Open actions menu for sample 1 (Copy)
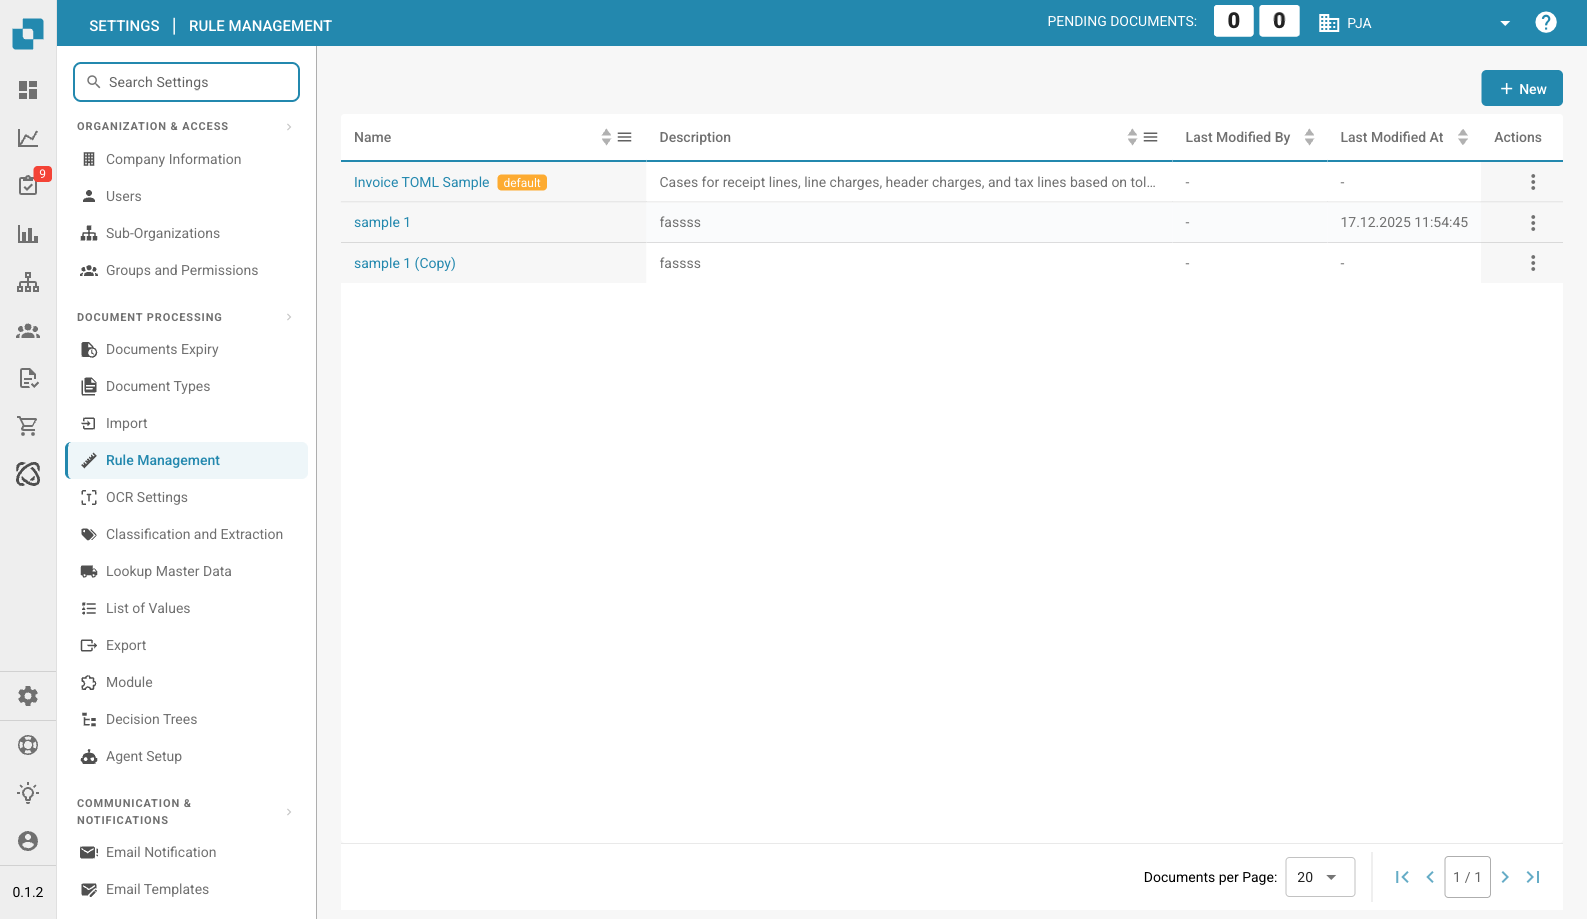The image size is (1587, 919). click(1533, 263)
